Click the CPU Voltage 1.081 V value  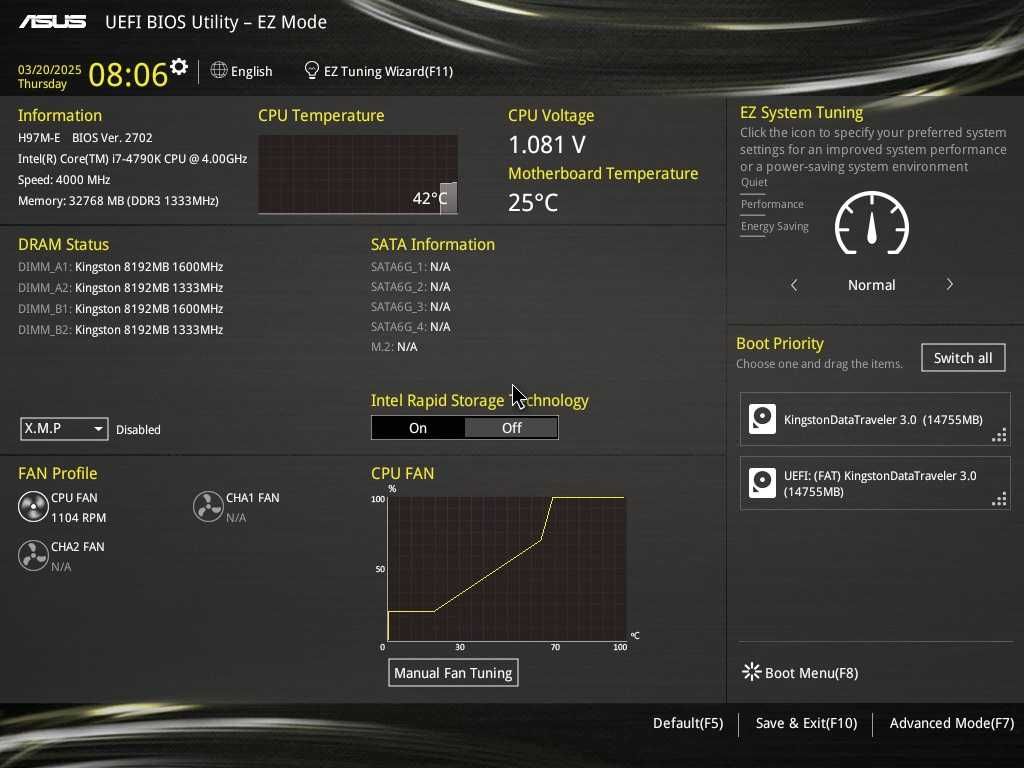point(547,145)
